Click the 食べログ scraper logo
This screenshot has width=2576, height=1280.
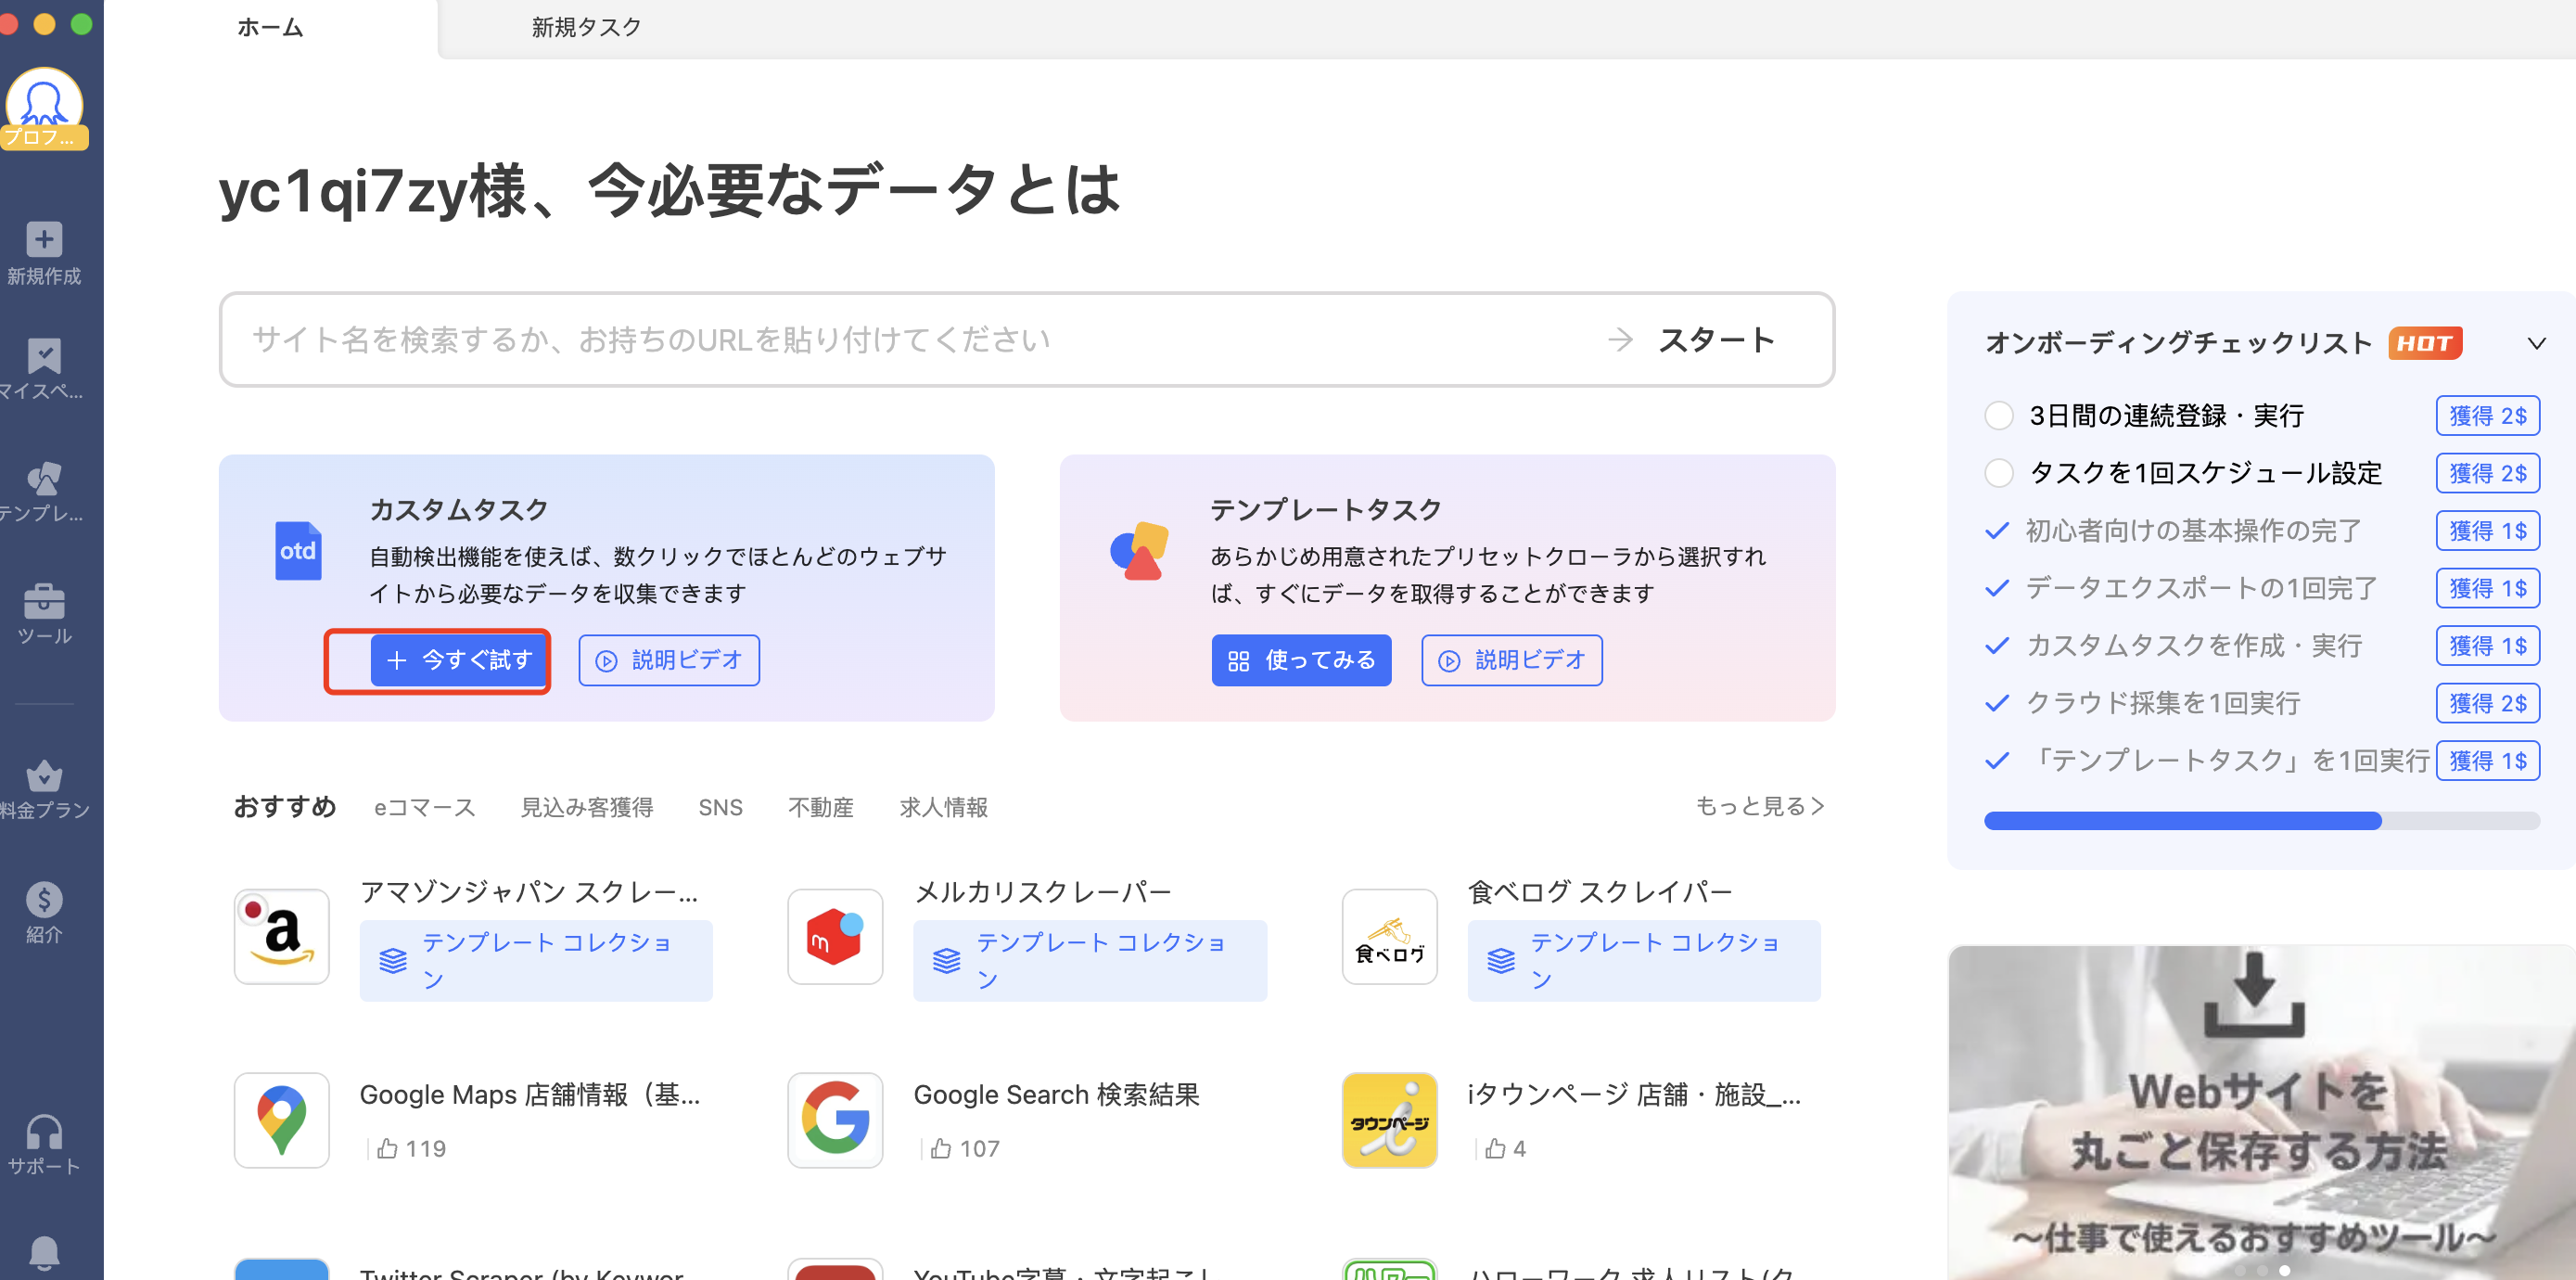[1389, 937]
